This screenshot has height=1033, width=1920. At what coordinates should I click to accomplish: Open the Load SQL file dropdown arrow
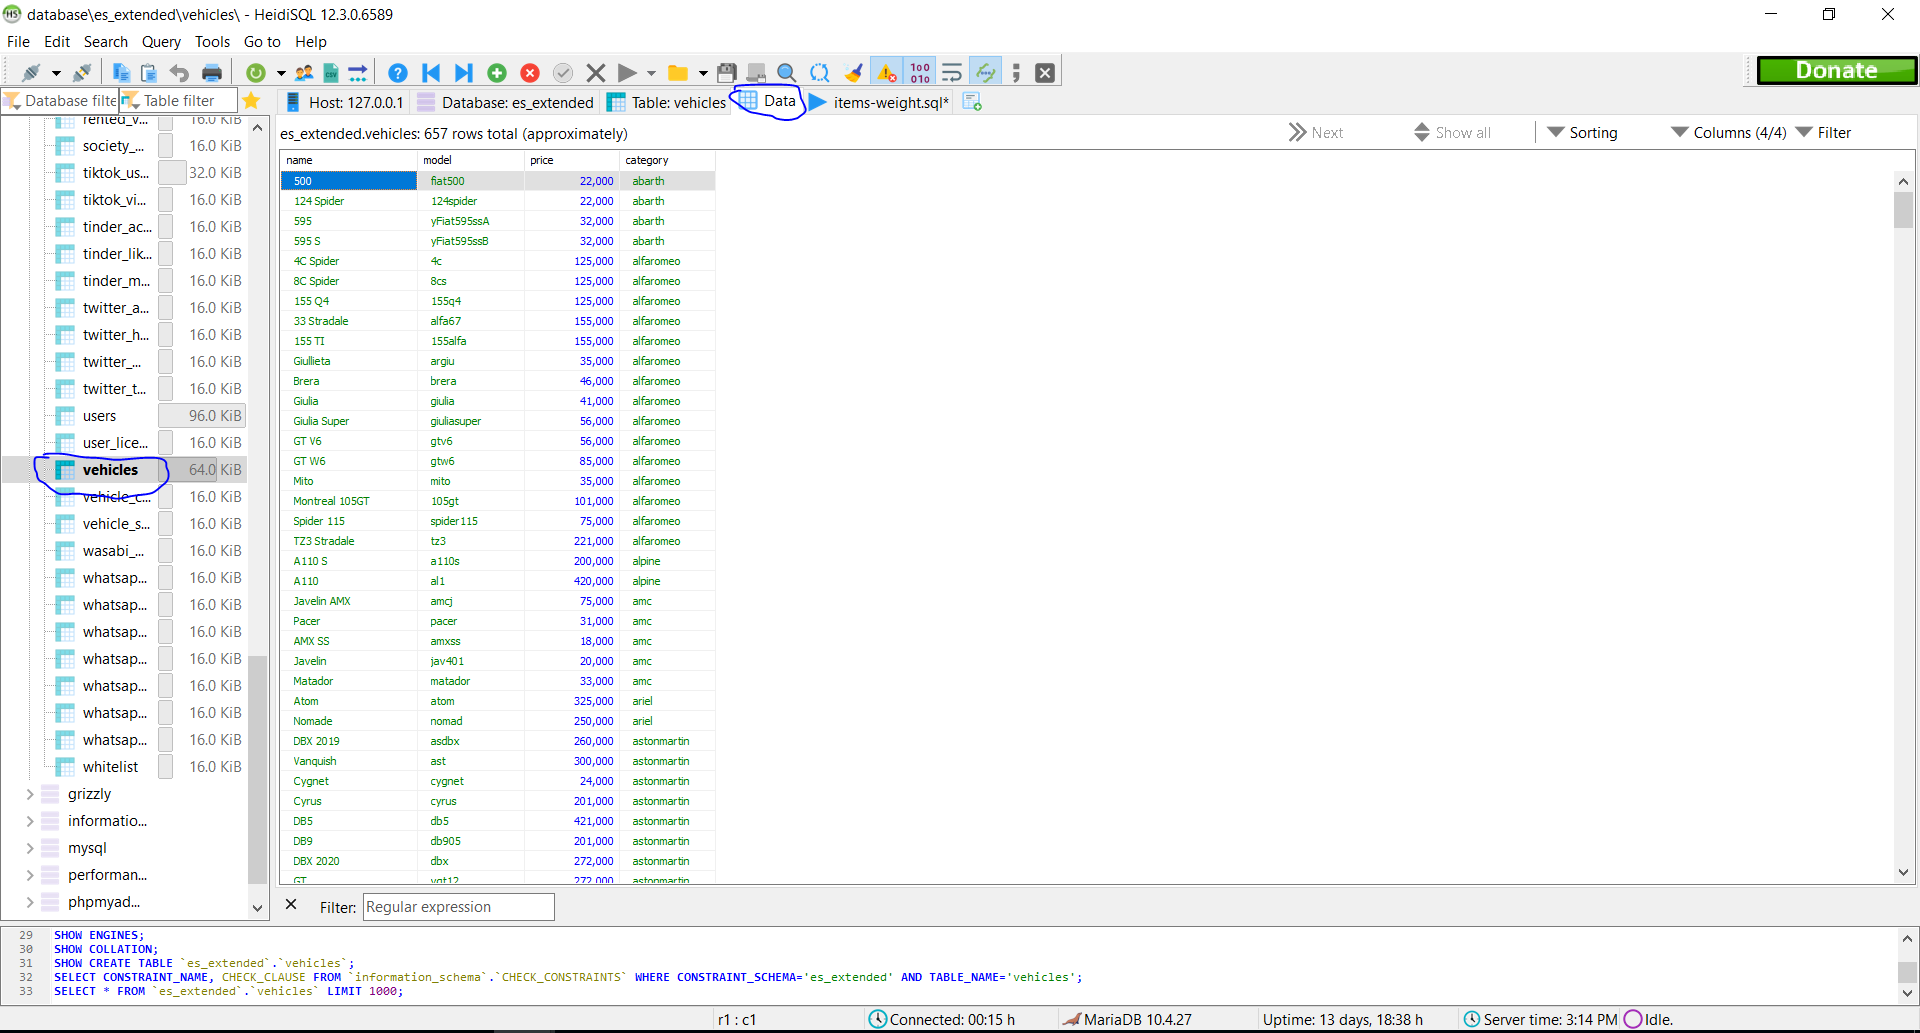tap(703, 73)
